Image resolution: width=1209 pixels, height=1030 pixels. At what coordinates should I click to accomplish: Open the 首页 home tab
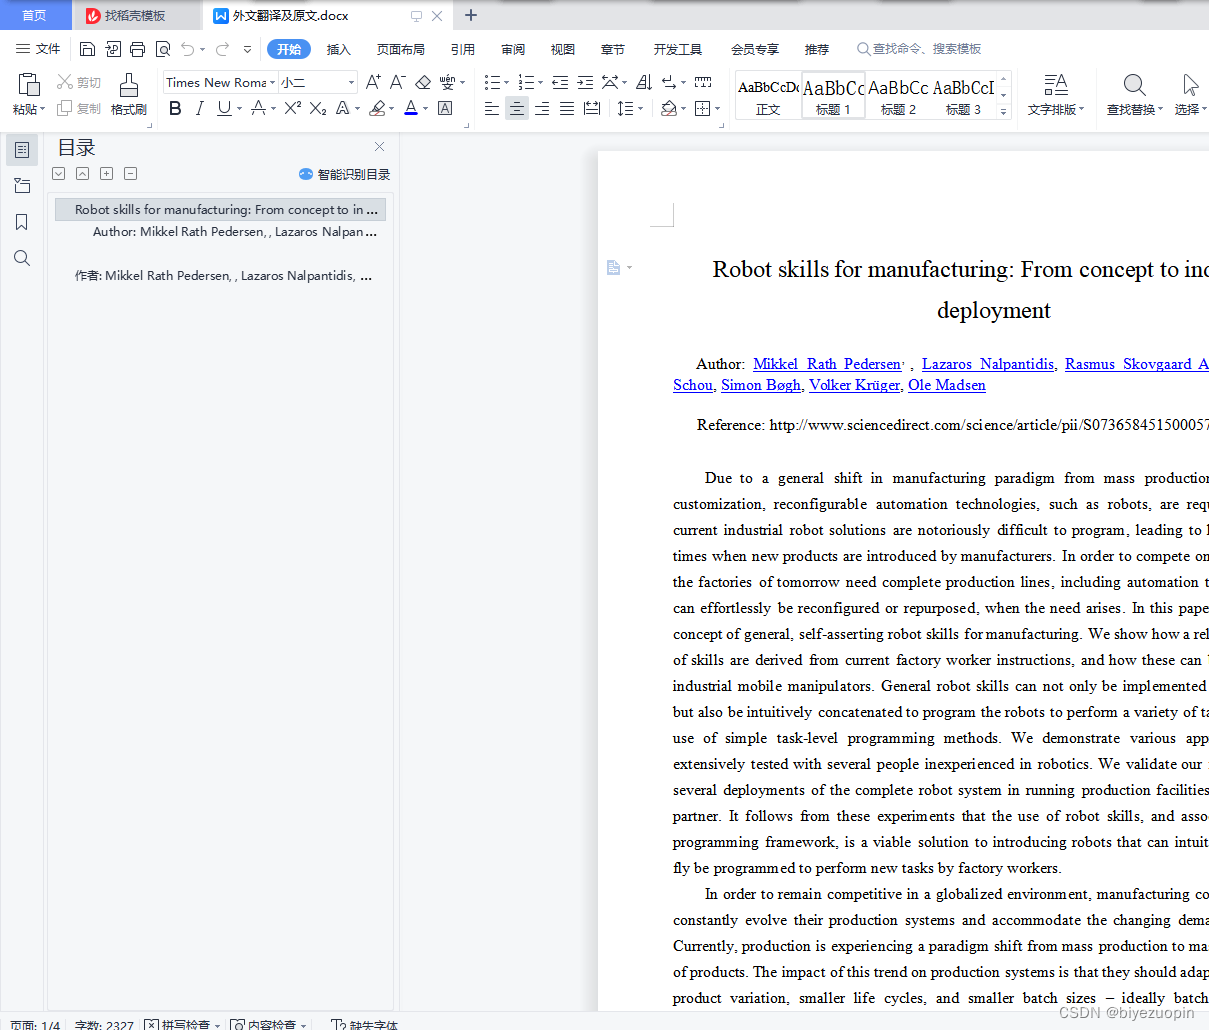[35, 15]
